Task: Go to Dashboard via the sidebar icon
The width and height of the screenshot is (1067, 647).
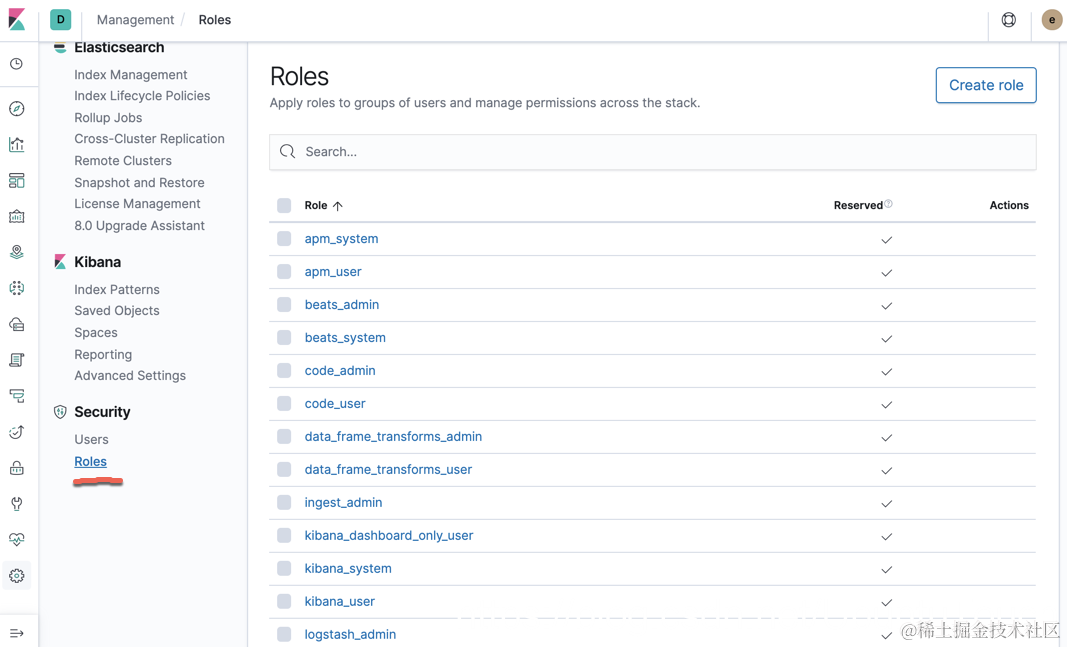Action: (x=17, y=181)
